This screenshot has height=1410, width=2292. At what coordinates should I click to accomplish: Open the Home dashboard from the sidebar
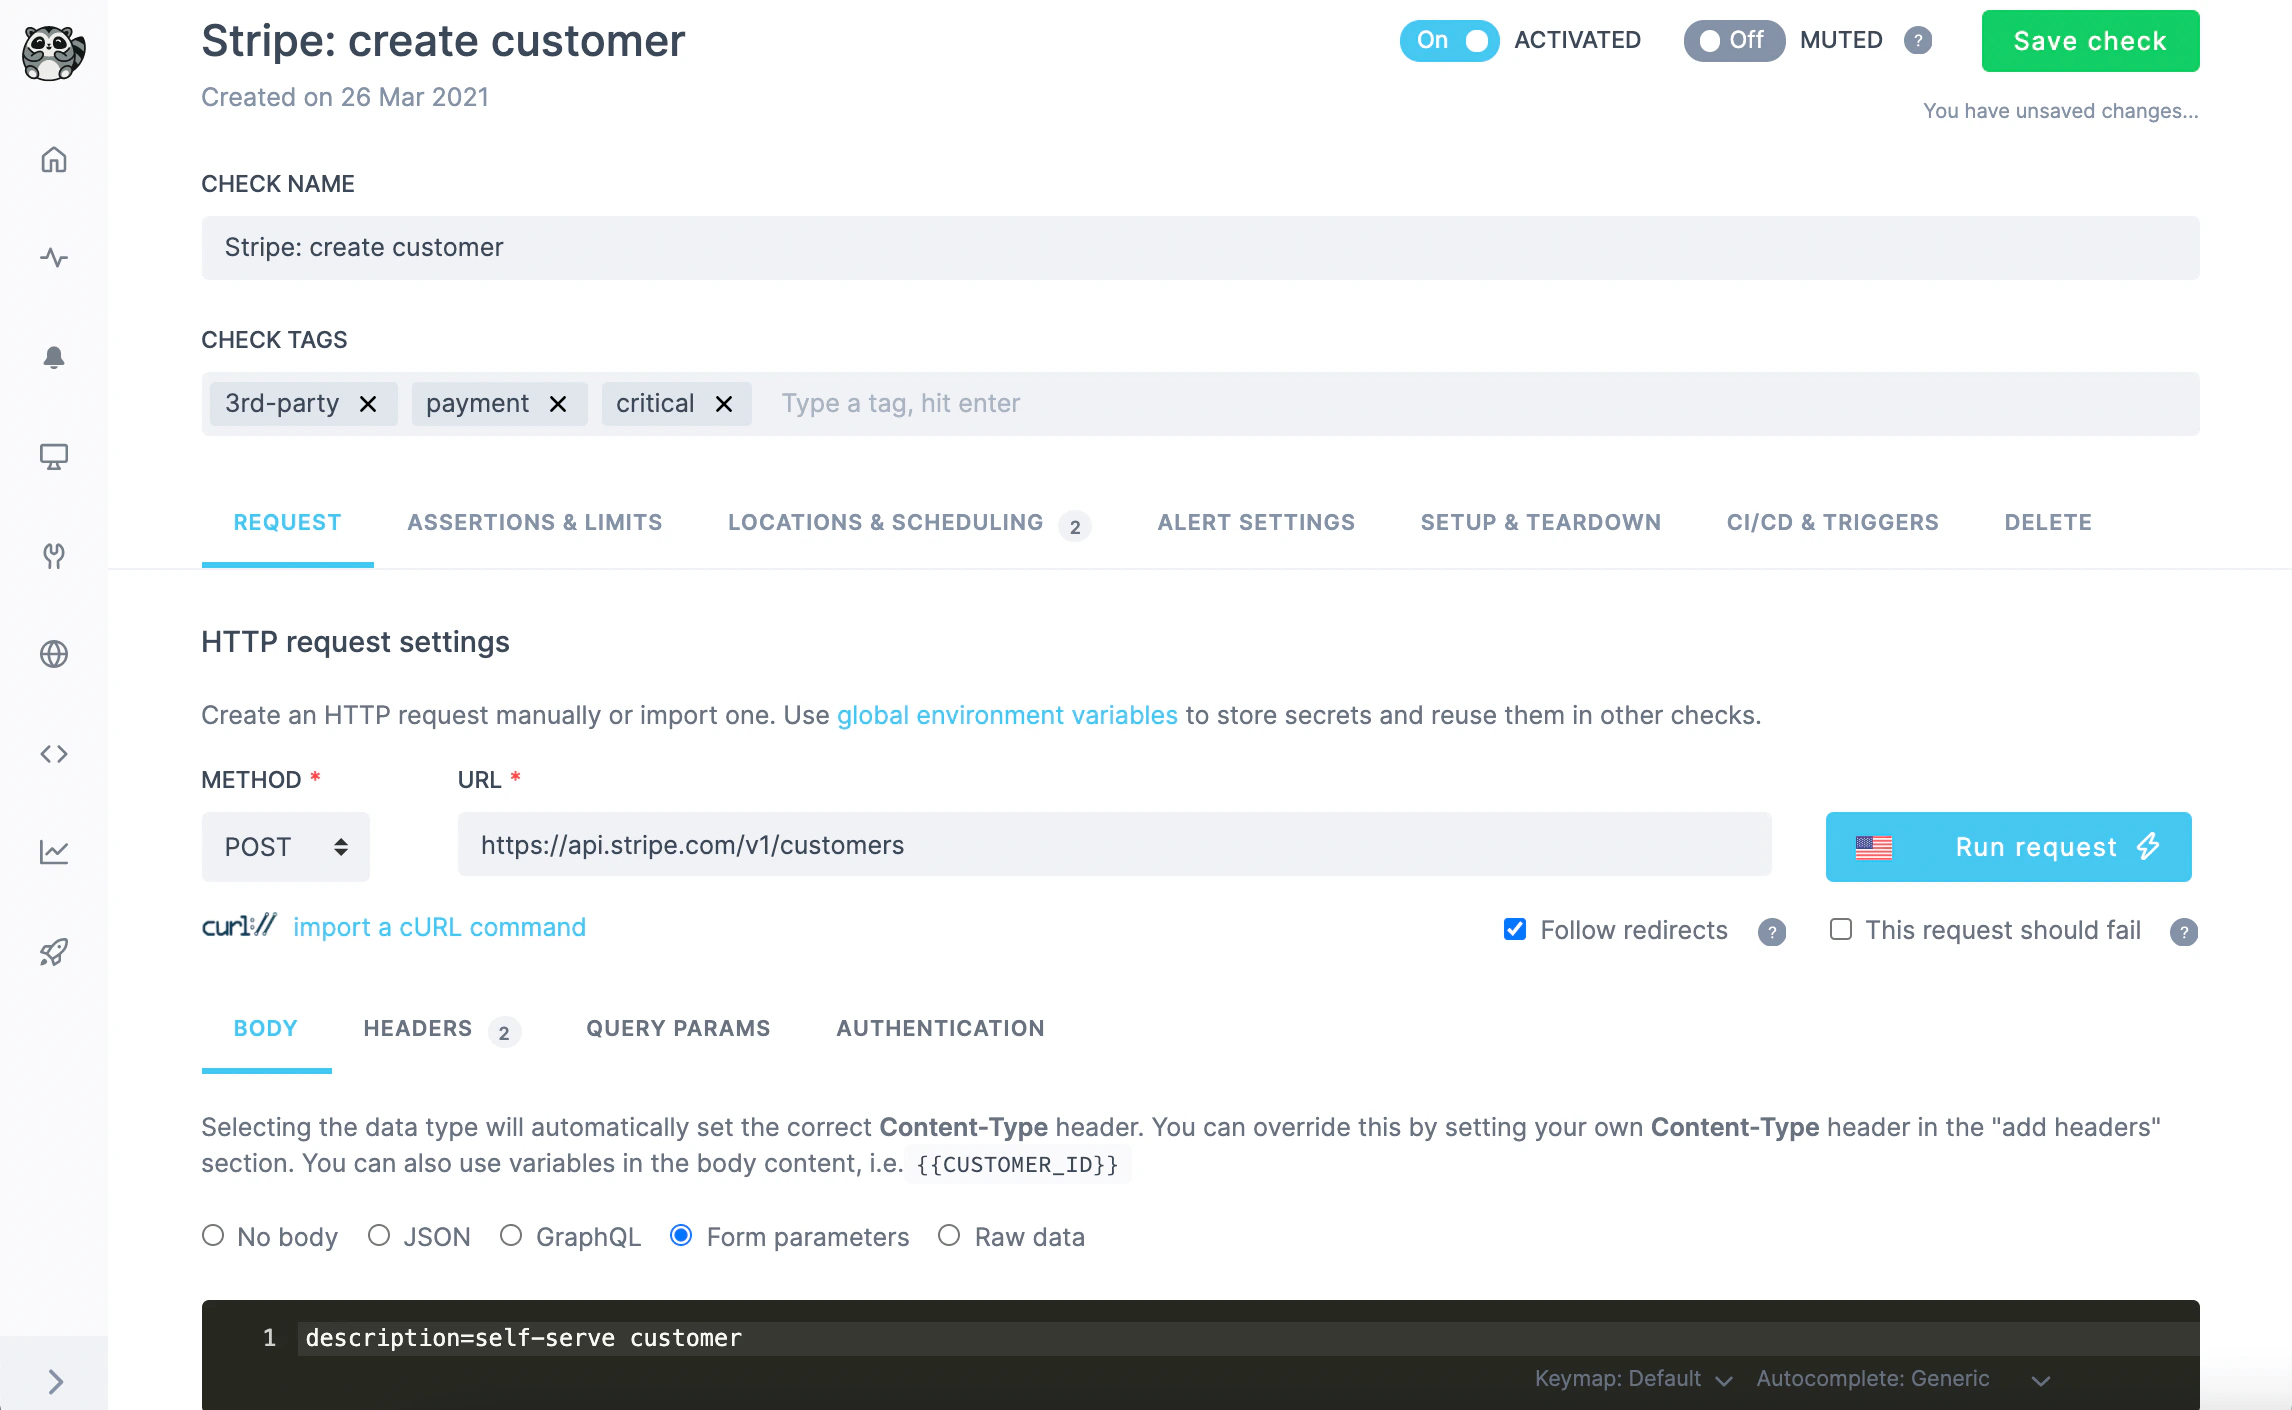tap(54, 159)
